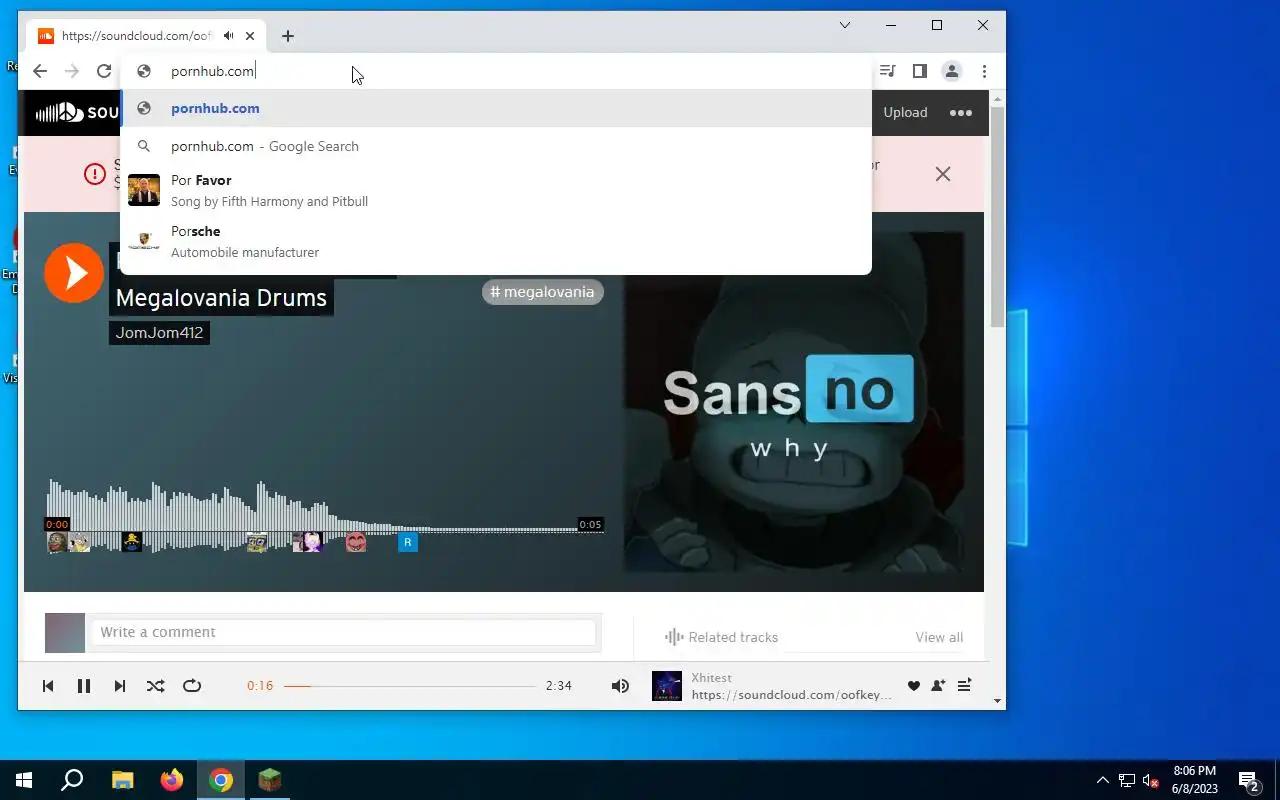Open File Explorer from the taskbar

pos(122,780)
